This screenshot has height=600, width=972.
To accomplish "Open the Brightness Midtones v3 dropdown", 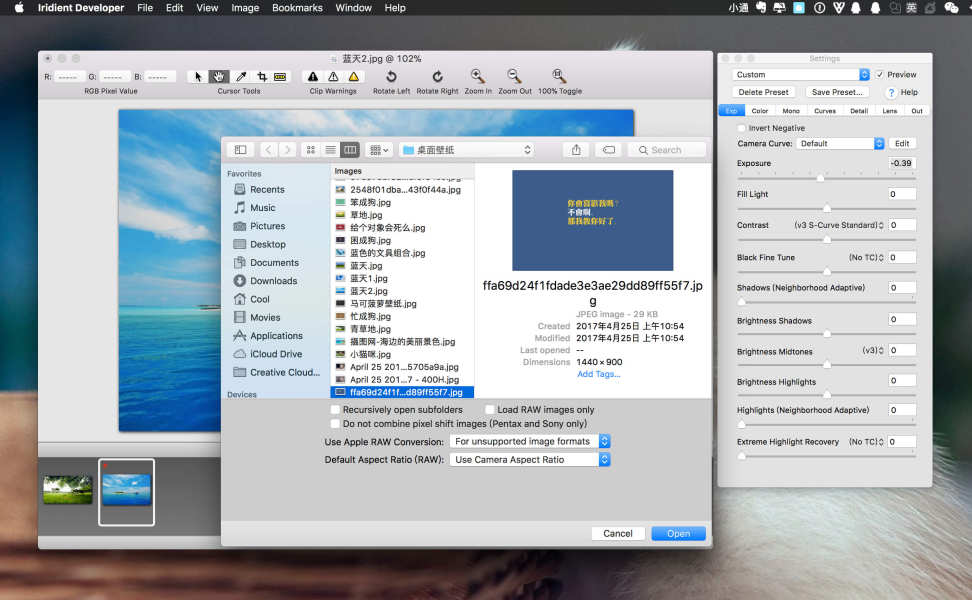I will [x=873, y=350].
